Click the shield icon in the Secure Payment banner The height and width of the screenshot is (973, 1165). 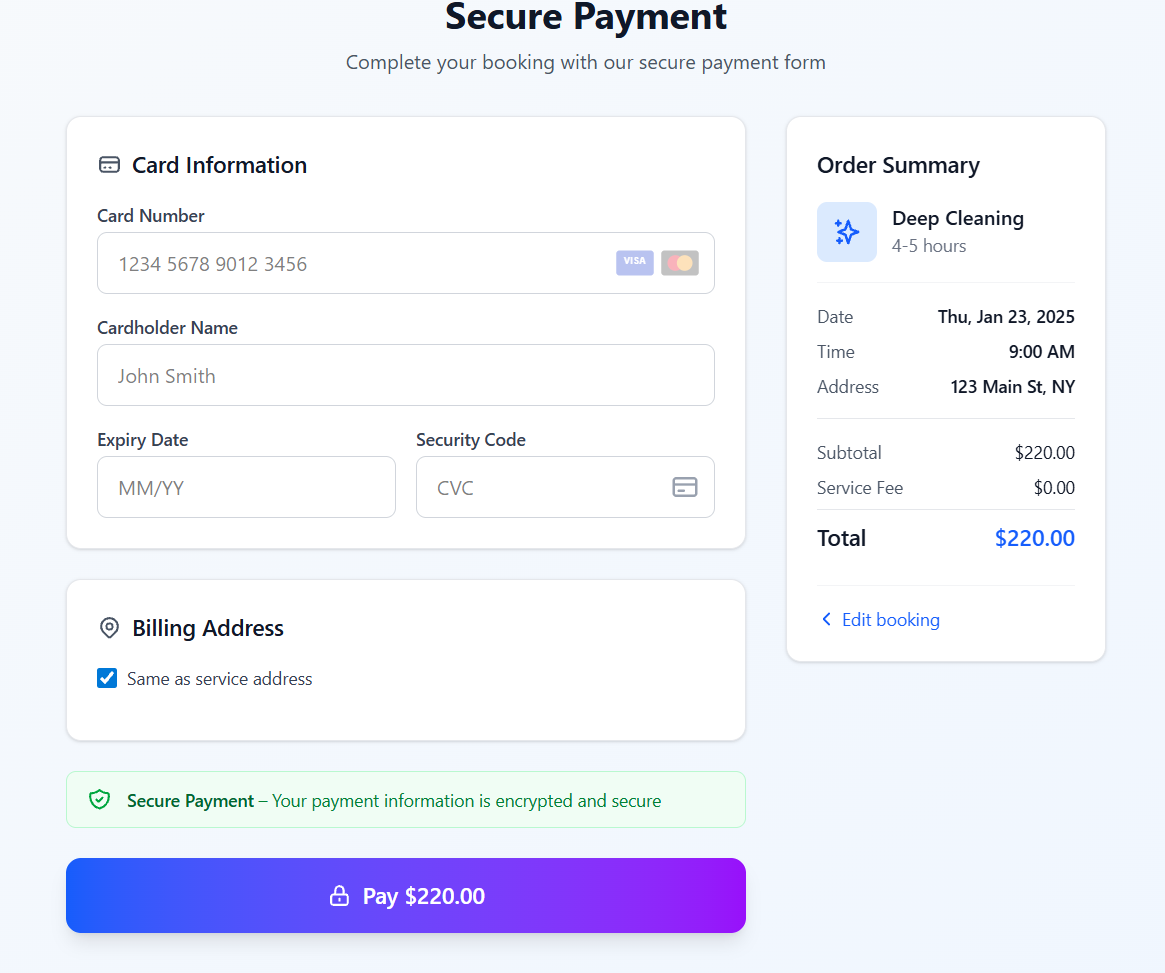[x=99, y=800]
